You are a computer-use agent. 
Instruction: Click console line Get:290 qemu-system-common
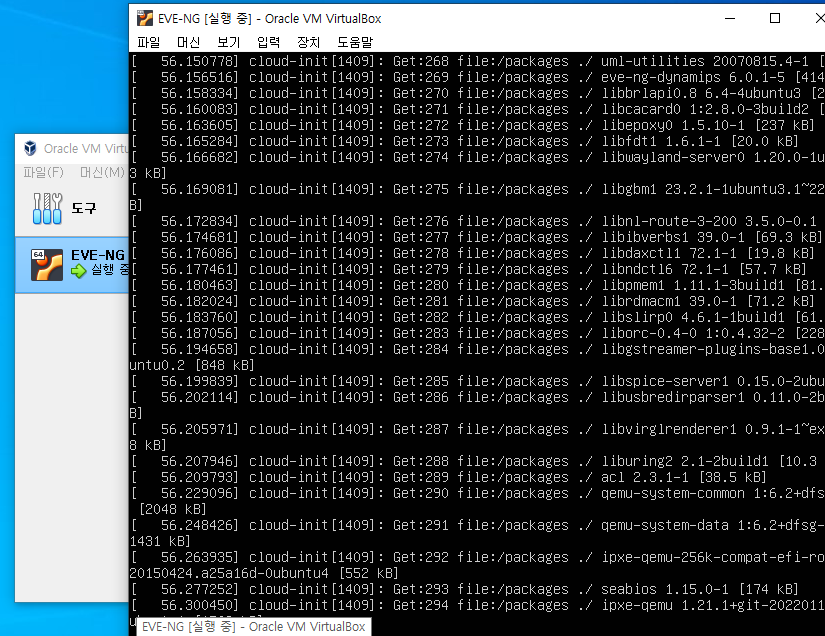(x=477, y=493)
